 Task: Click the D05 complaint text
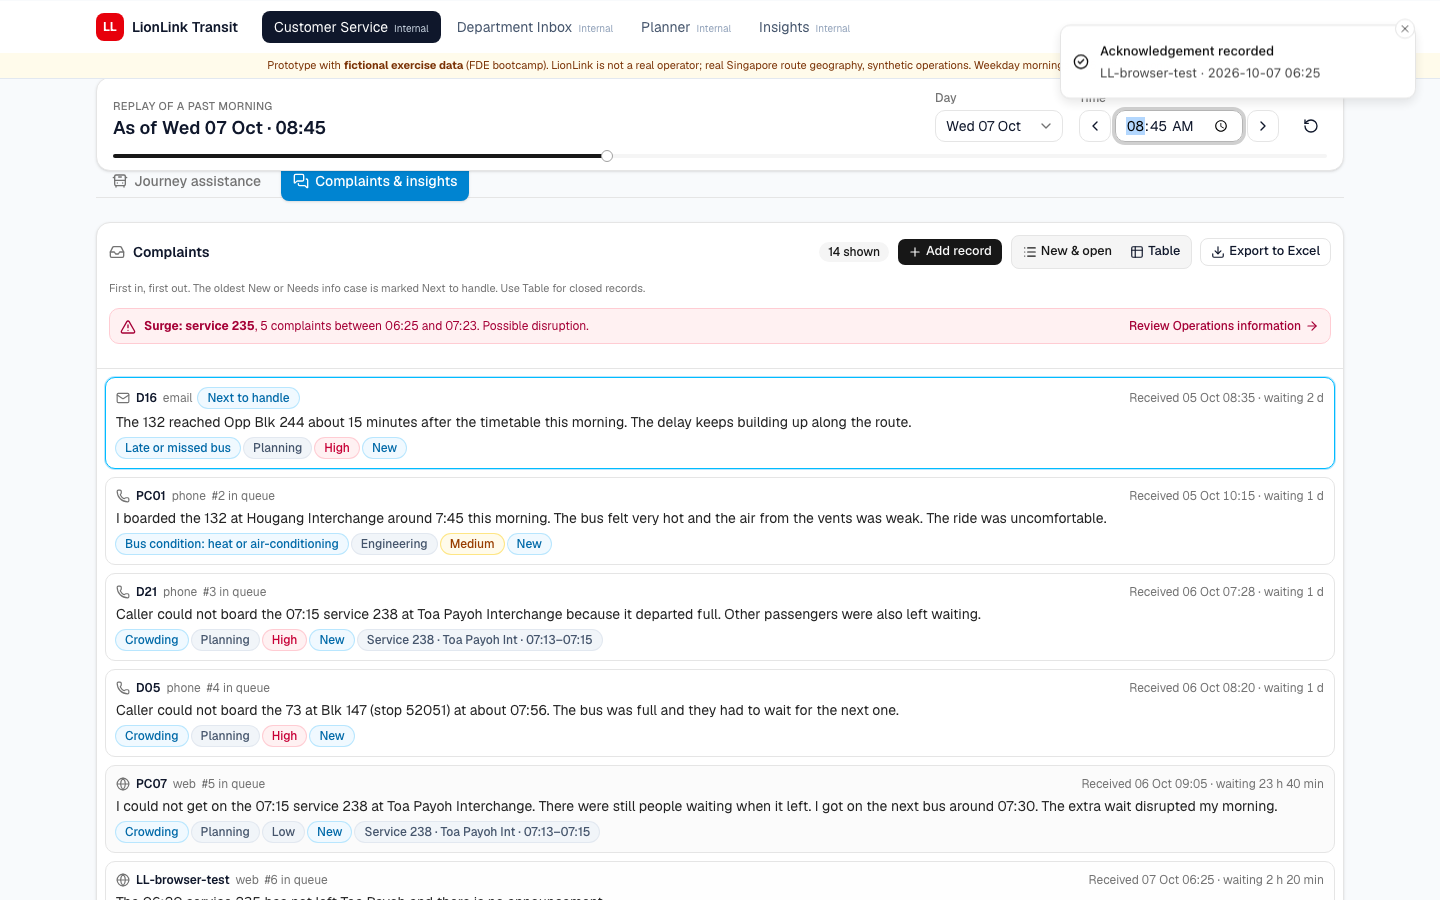coord(507,710)
